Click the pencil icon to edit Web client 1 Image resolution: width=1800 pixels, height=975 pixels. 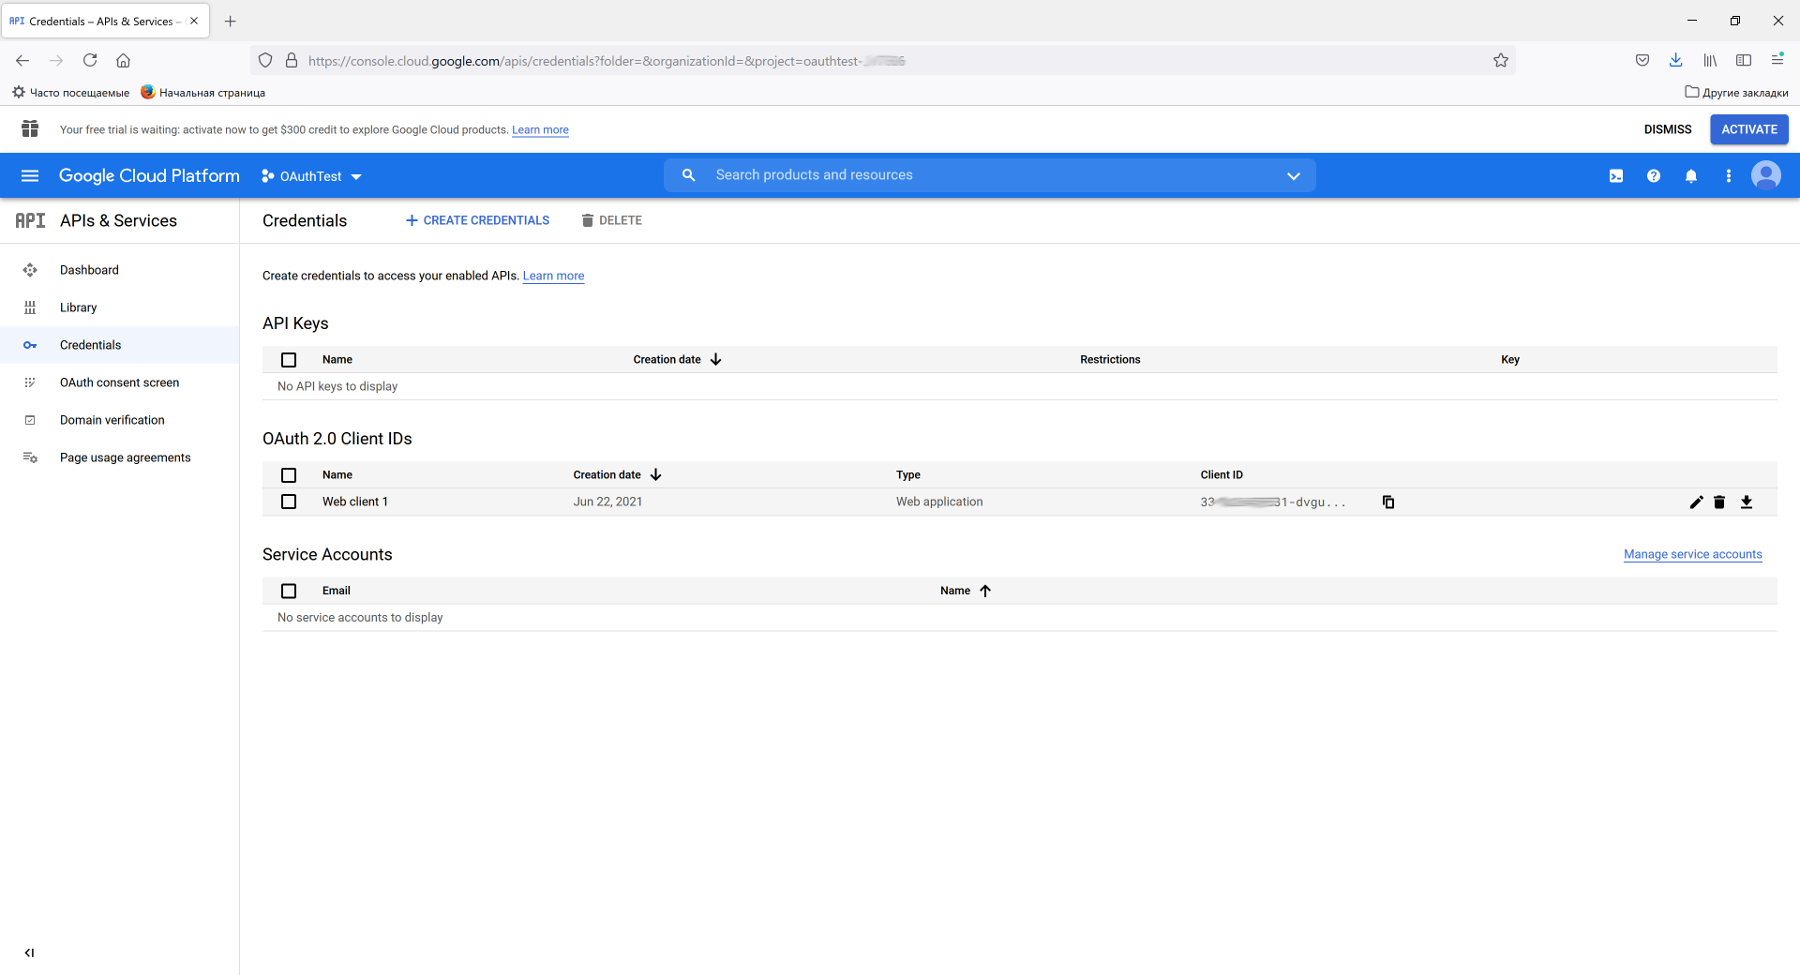tap(1695, 502)
